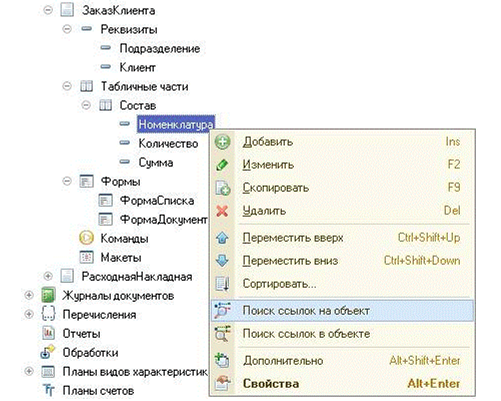The height and width of the screenshot is (401, 501).
Task: Click the up-arrow Переместить вверх icon
Action: [x=222, y=238]
